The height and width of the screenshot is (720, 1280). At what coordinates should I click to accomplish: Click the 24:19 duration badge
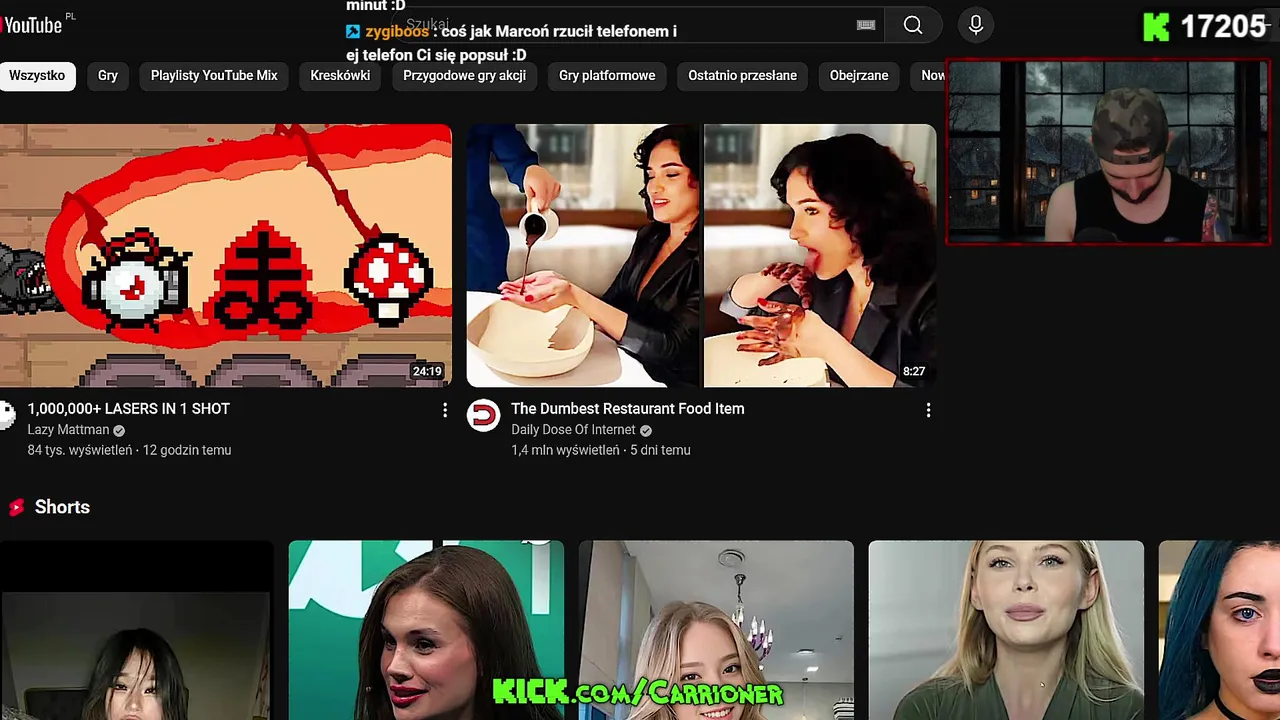[x=427, y=371]
